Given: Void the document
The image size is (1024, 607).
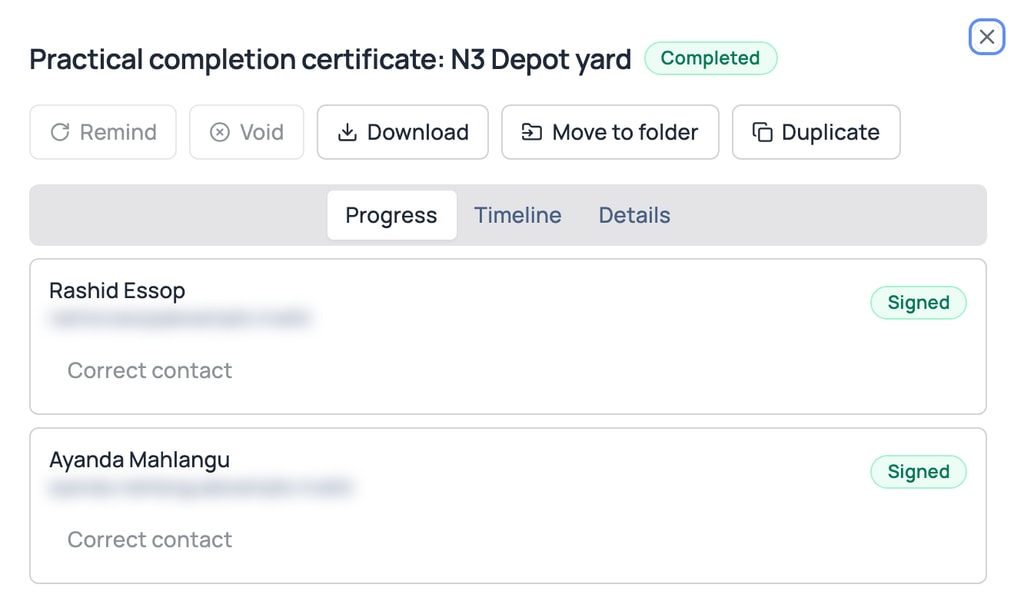Looking at the screenshot, I should coord(246,132).
